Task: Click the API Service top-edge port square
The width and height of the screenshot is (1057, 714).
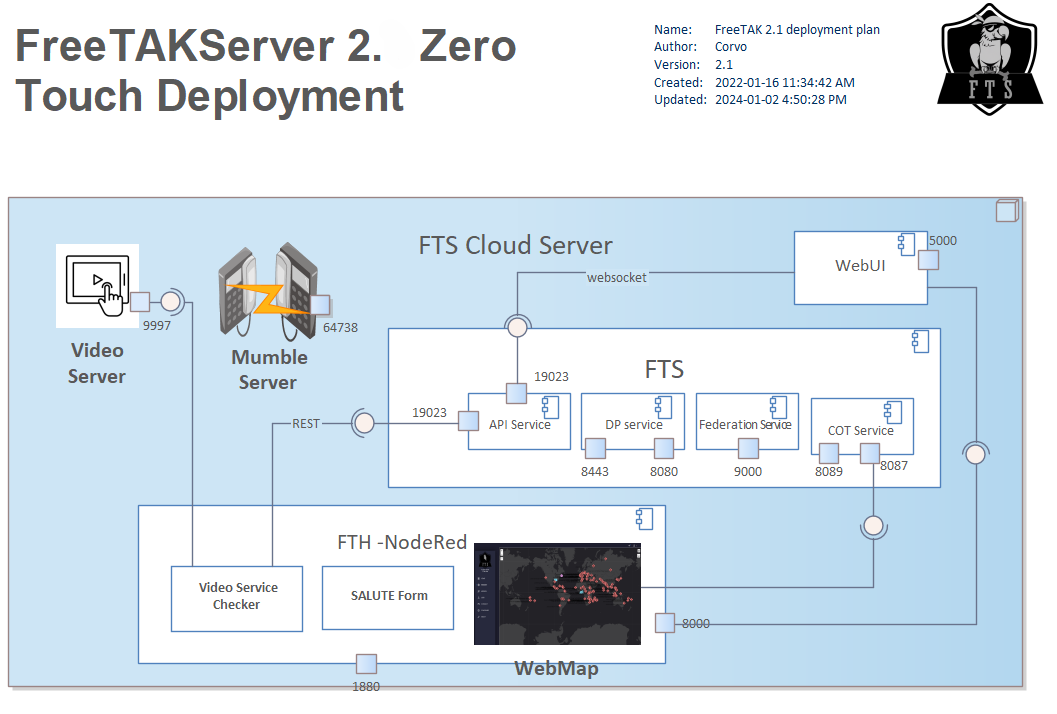Action: pos(516,393)
